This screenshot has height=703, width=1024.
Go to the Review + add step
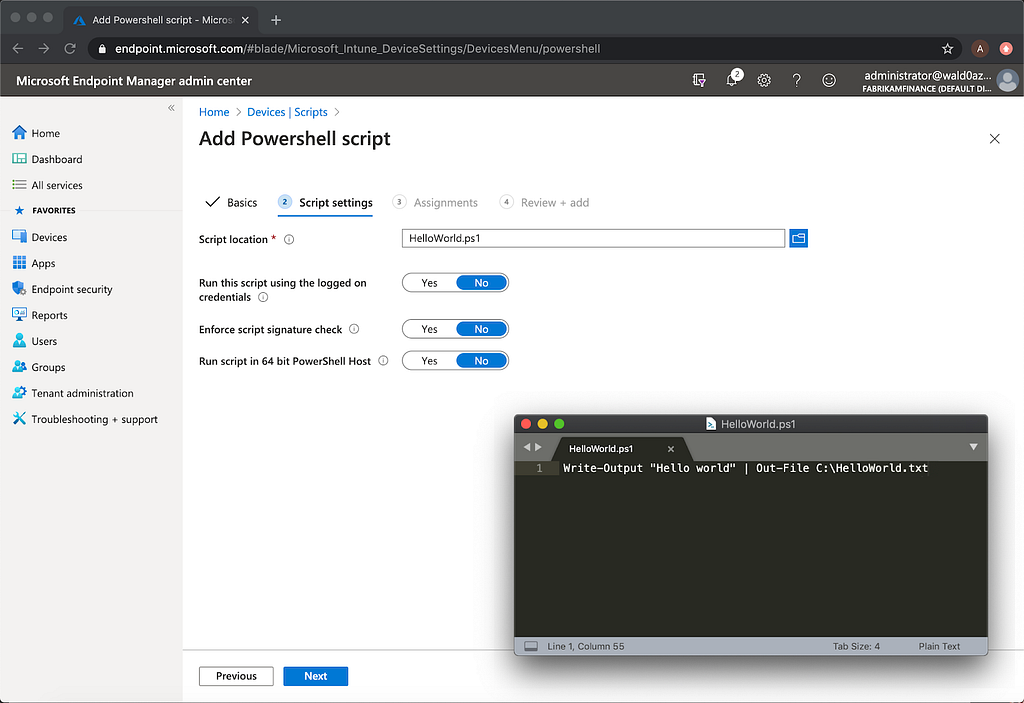coord(544,203)
